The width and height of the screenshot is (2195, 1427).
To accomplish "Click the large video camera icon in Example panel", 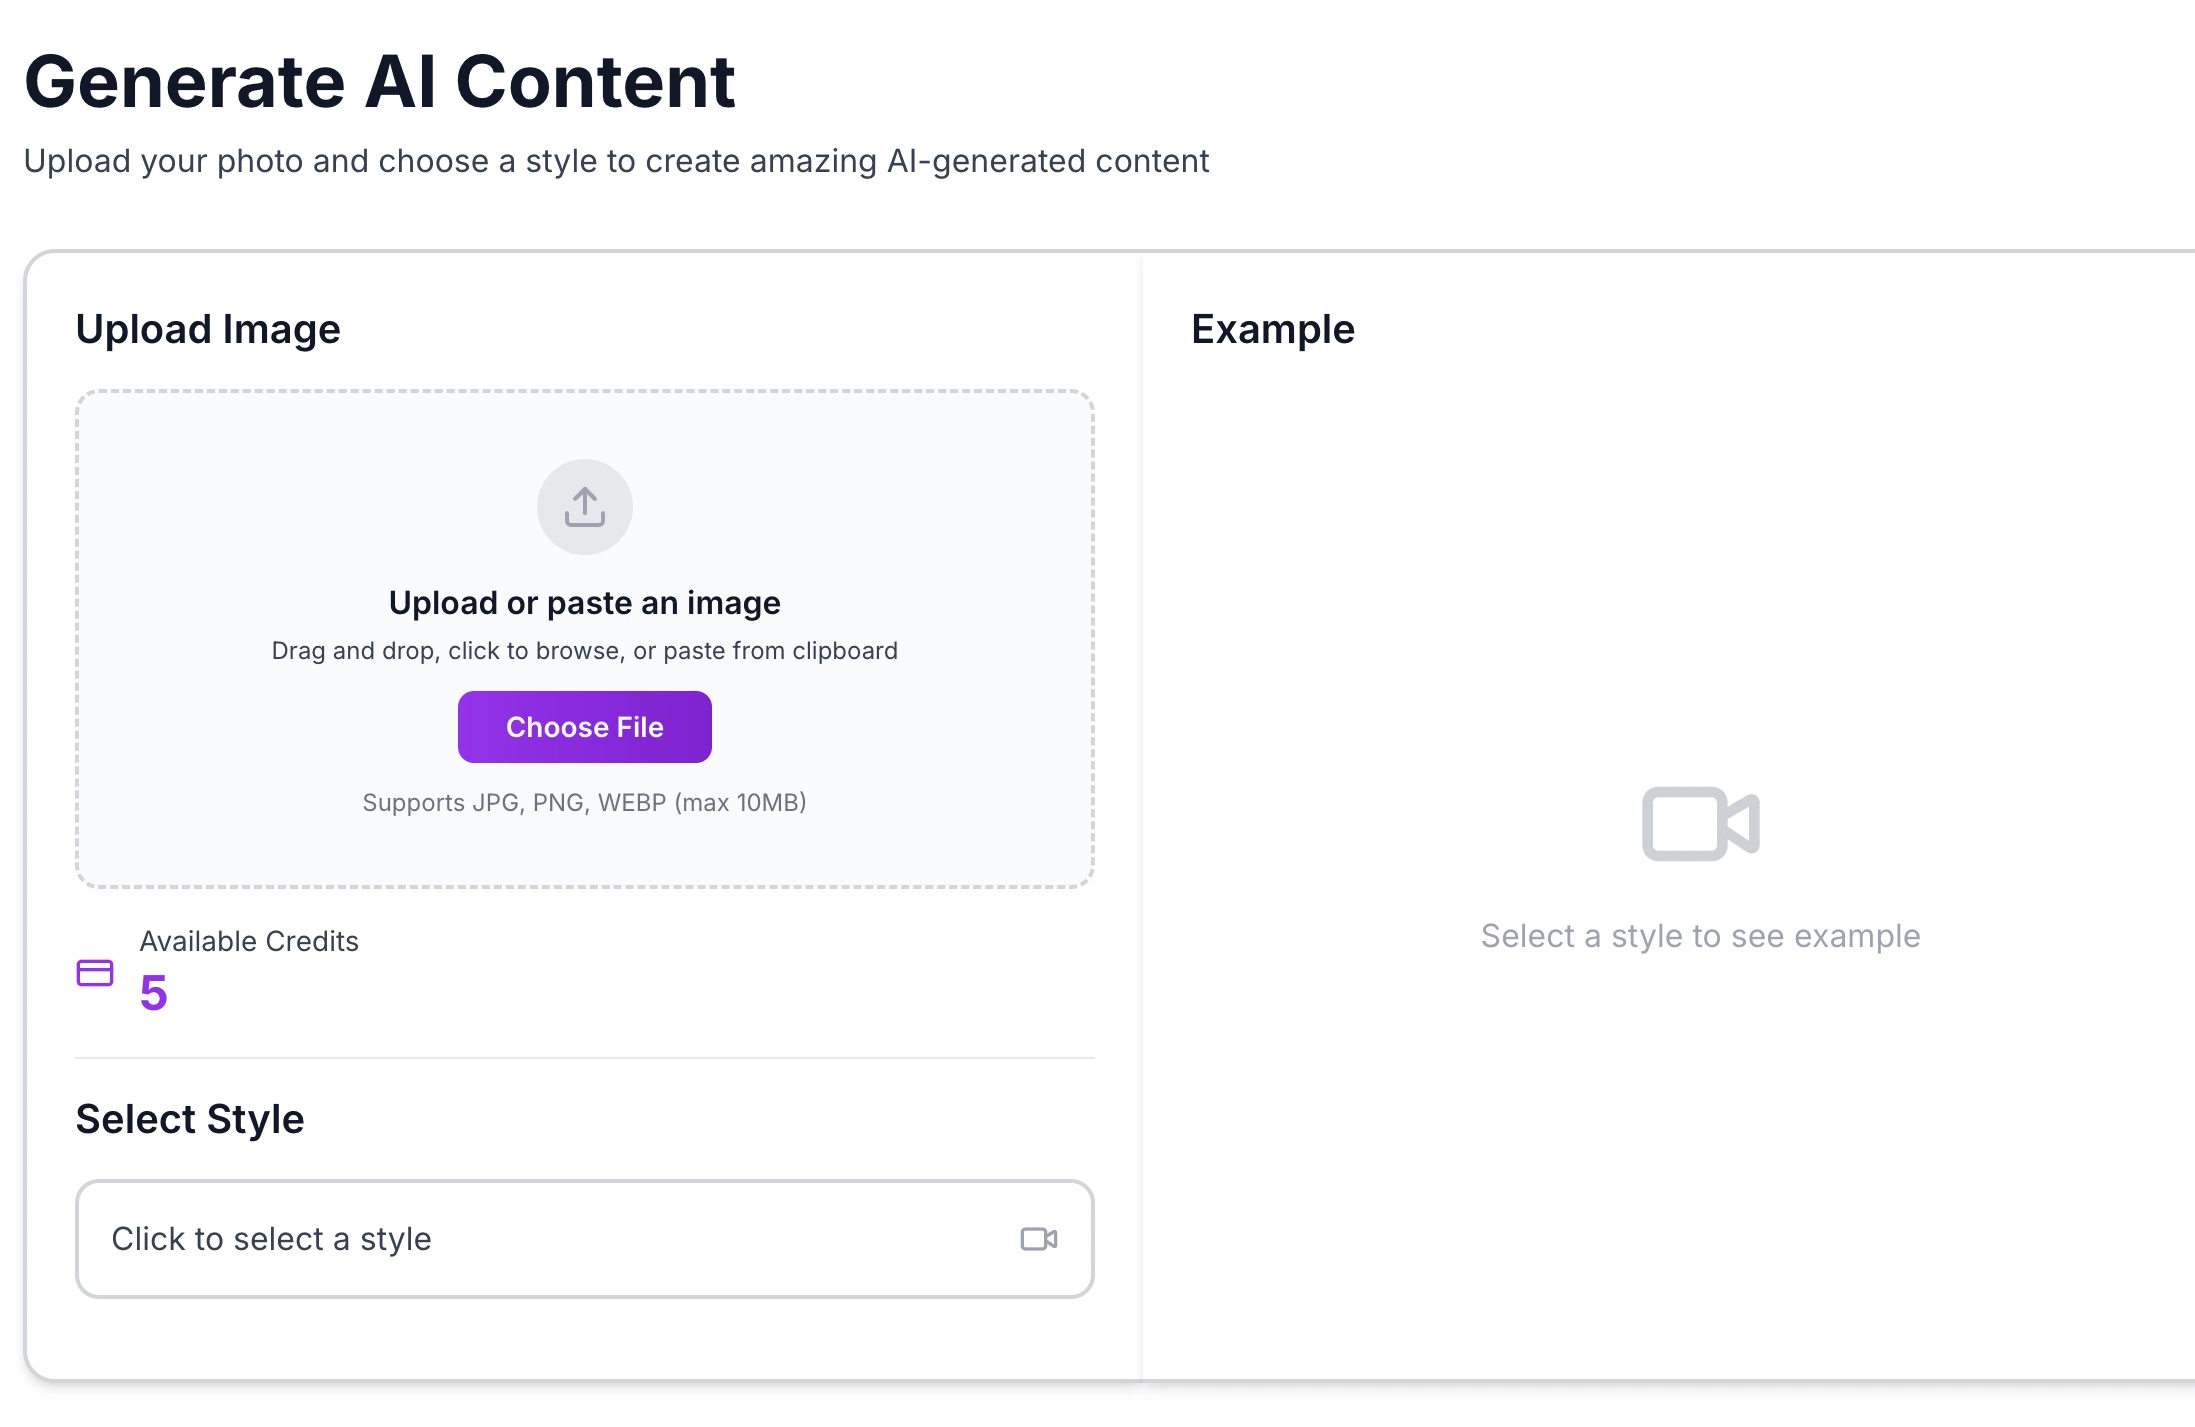I will [x=1699, y=823].
